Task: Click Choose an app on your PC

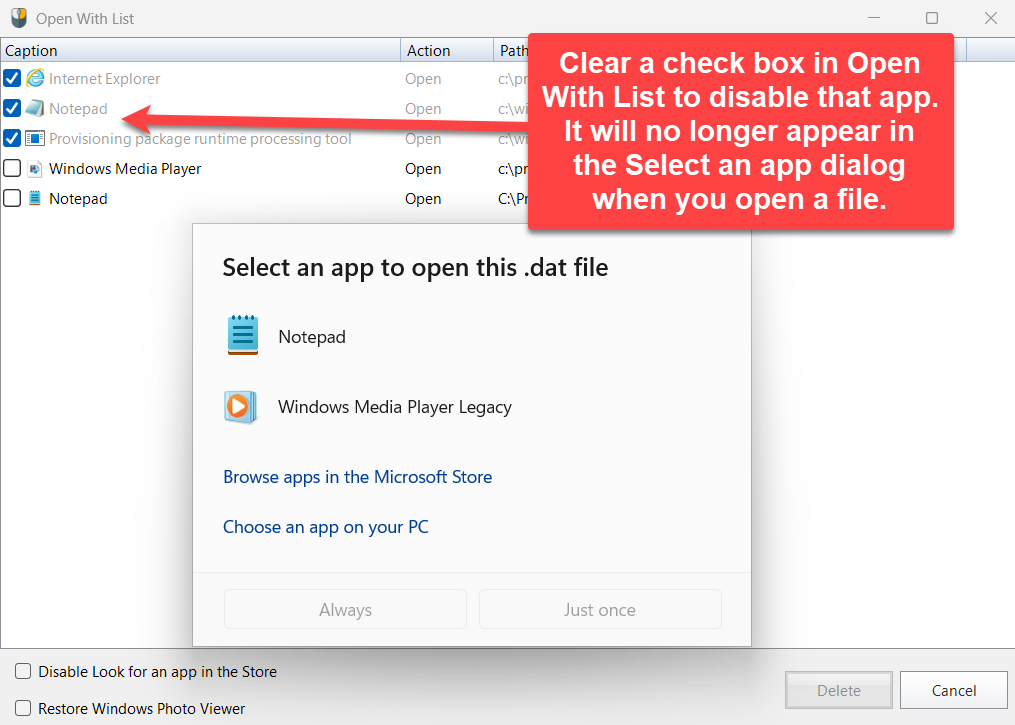Action: click(326, 527)
